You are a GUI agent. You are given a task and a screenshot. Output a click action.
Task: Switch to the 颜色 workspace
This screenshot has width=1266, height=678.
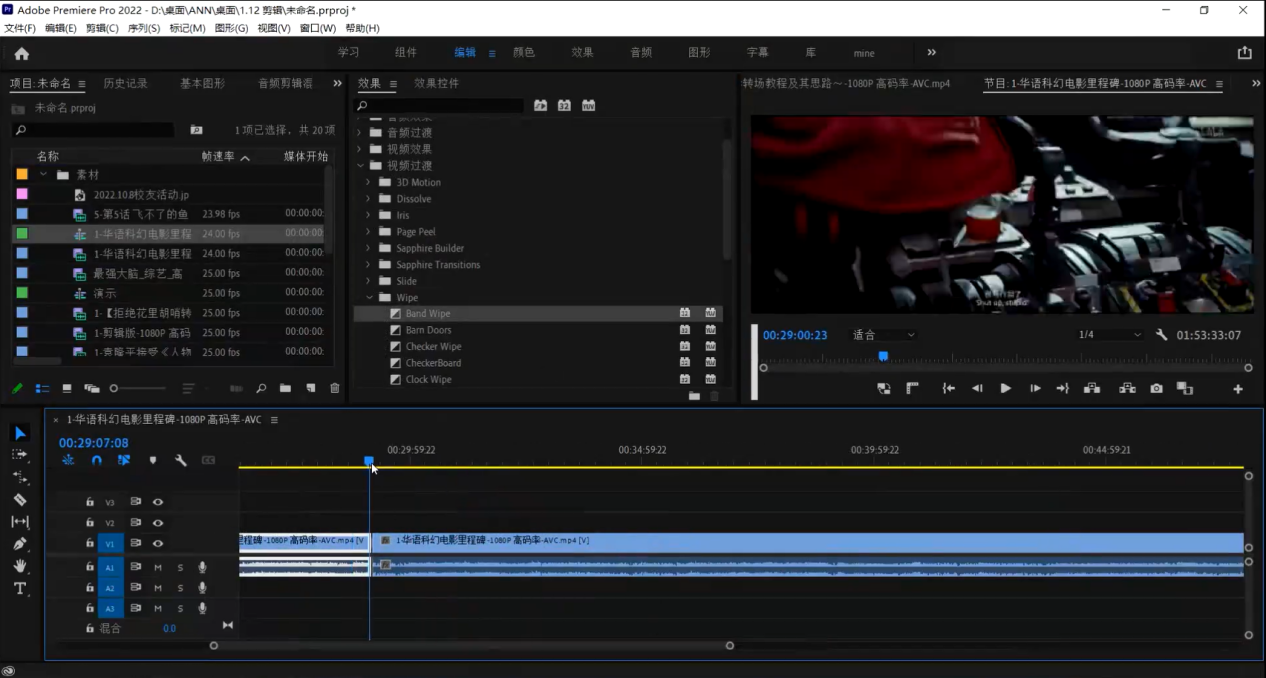tap(523, 53)
